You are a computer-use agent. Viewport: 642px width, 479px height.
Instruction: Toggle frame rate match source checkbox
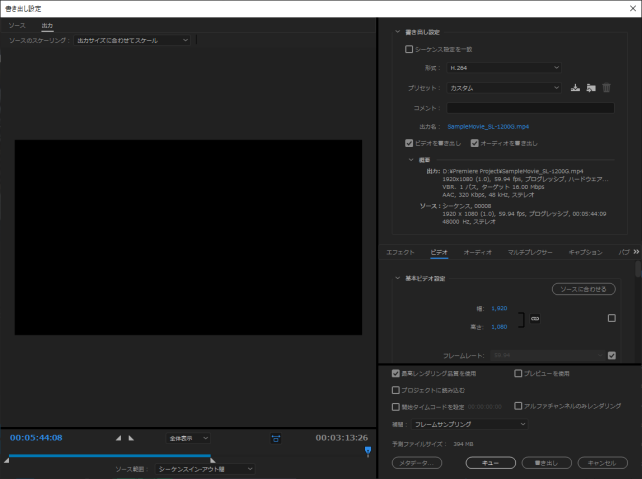(x=612, y=355)
